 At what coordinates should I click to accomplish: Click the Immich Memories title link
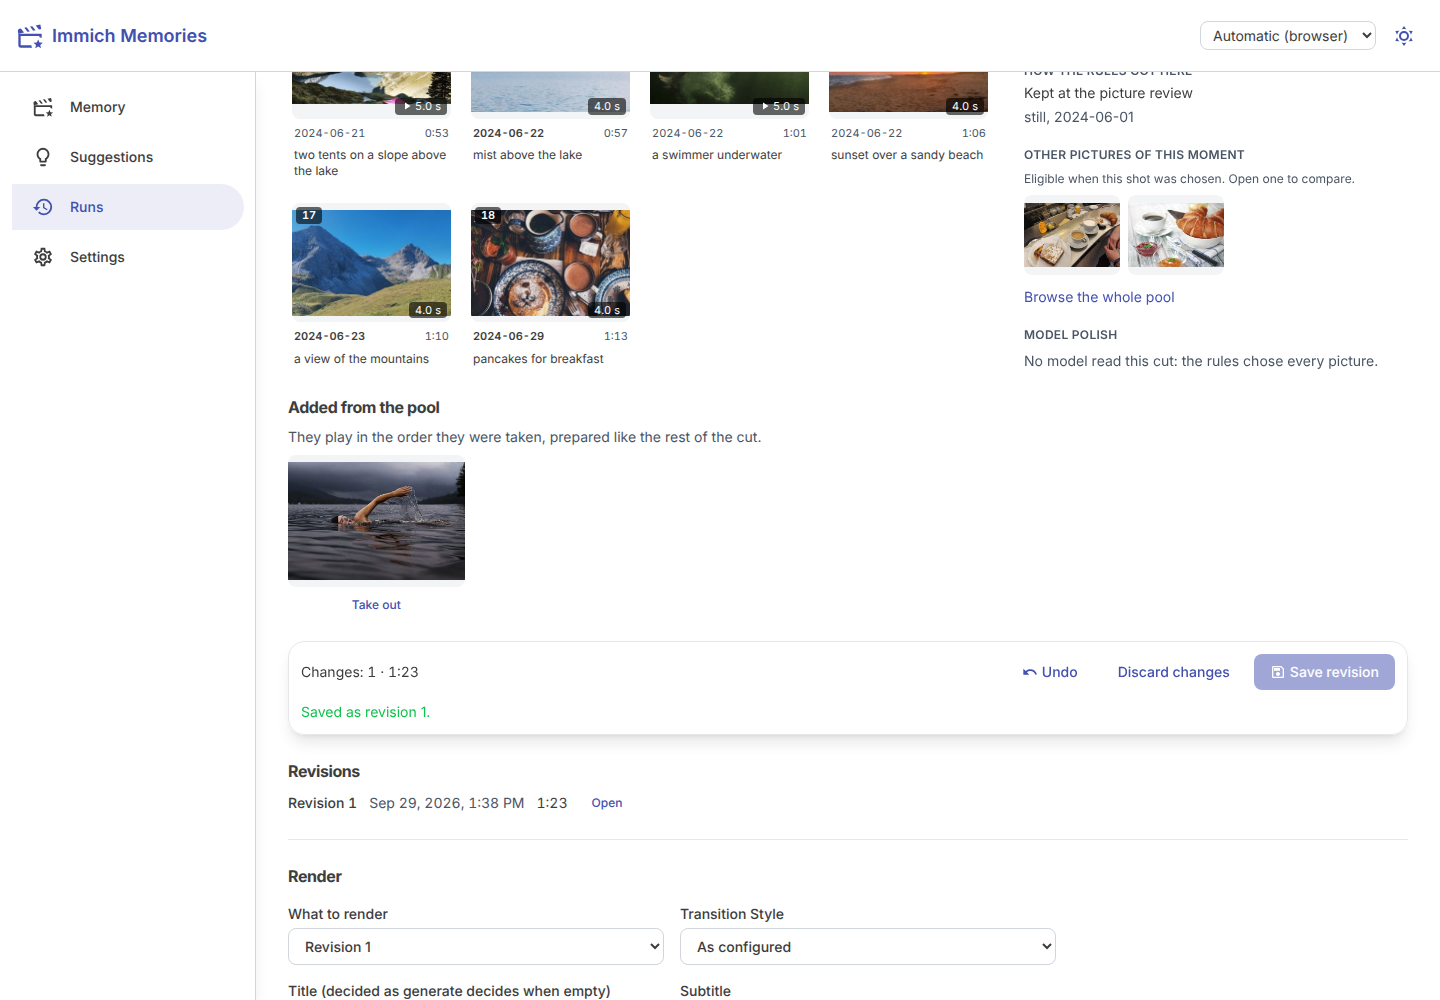point(129,36)
